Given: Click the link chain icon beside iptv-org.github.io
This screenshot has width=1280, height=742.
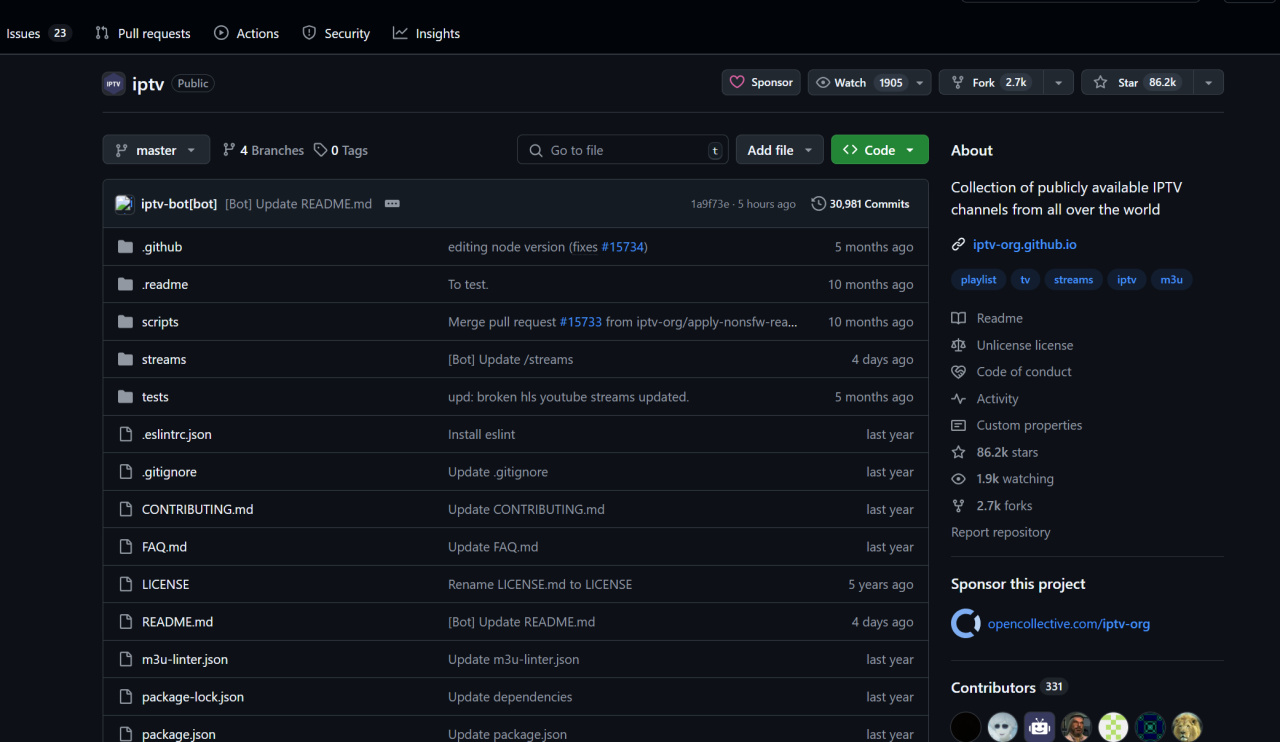Looking at the screenshot, I should click(958, 245).
